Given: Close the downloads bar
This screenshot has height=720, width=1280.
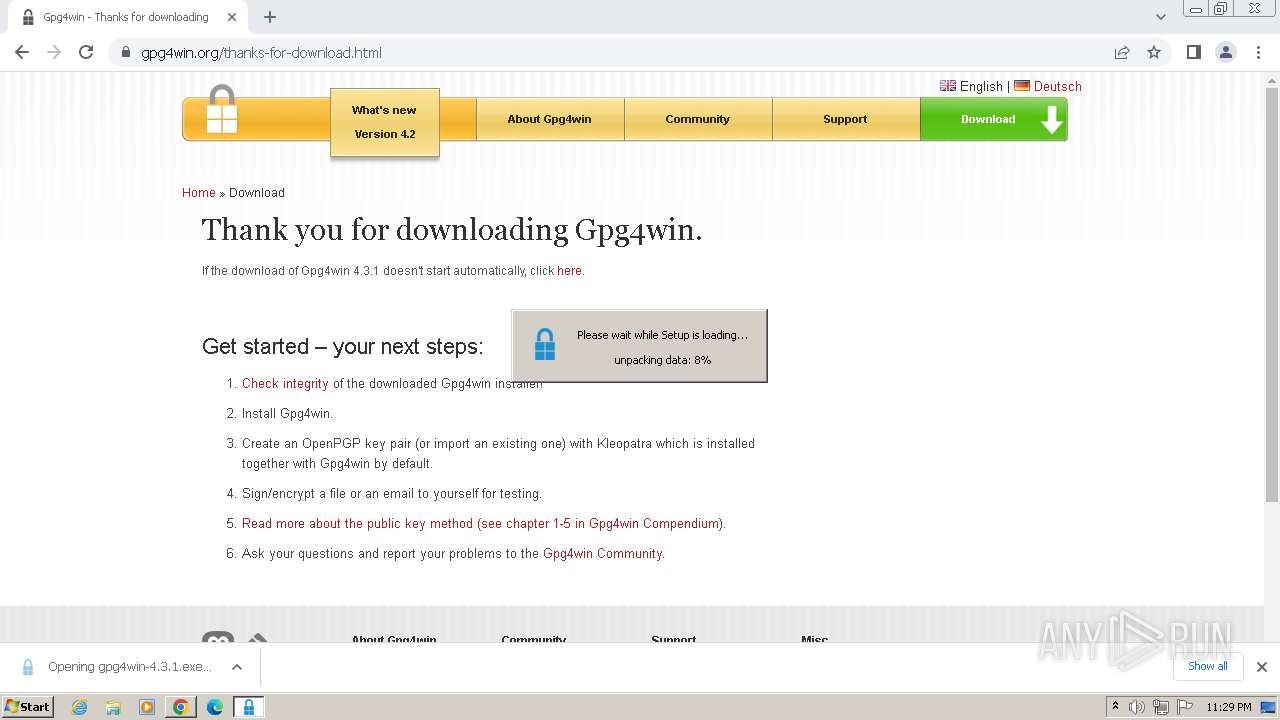Looking at the screenshot, I should point(1262,667).
